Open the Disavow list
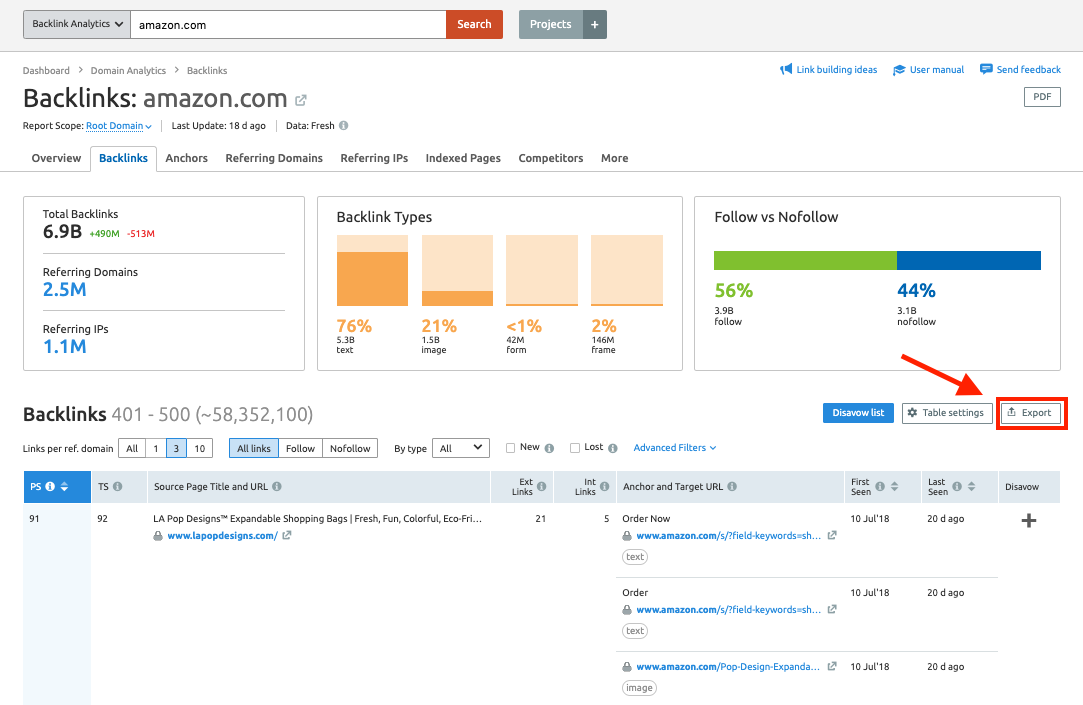1083x705 pixels. tap(858, 413)
